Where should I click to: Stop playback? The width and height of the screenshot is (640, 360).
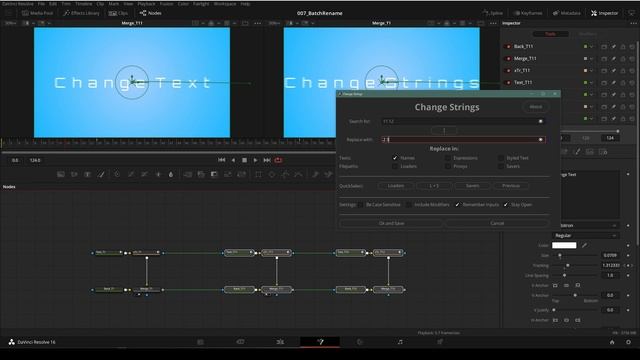tap(244, 160)
